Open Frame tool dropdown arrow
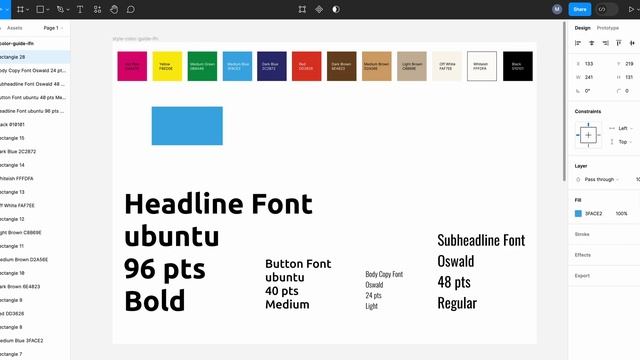This screenshot has width=640, height=360. tap(27, 10)
